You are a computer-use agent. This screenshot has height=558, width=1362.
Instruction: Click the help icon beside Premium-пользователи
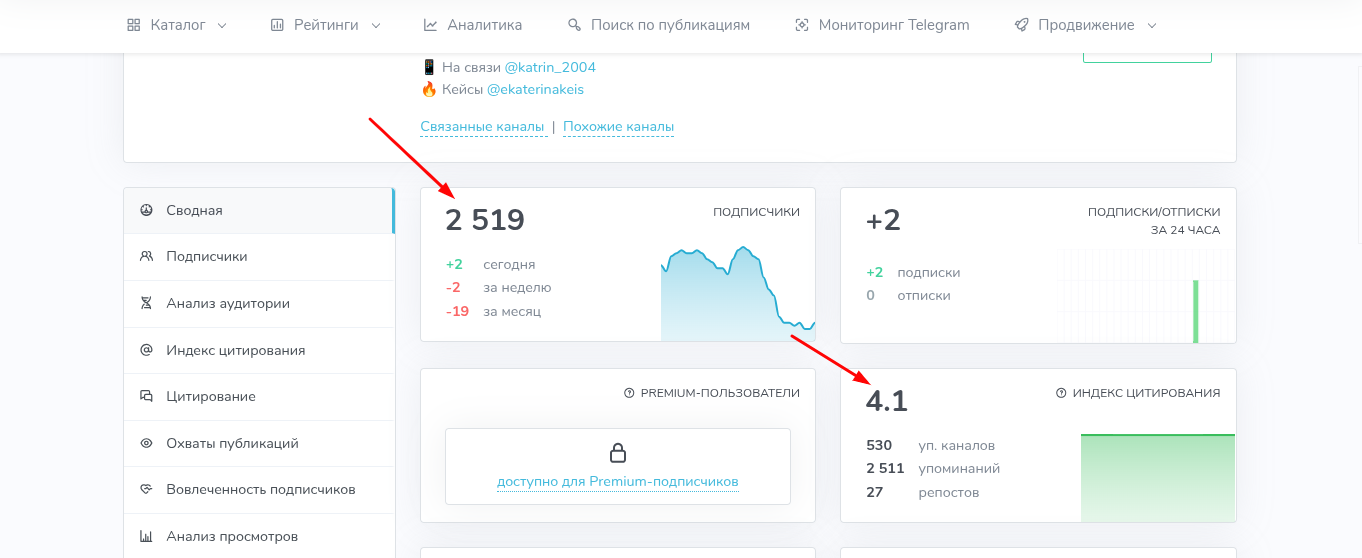(x=629, y=394)
